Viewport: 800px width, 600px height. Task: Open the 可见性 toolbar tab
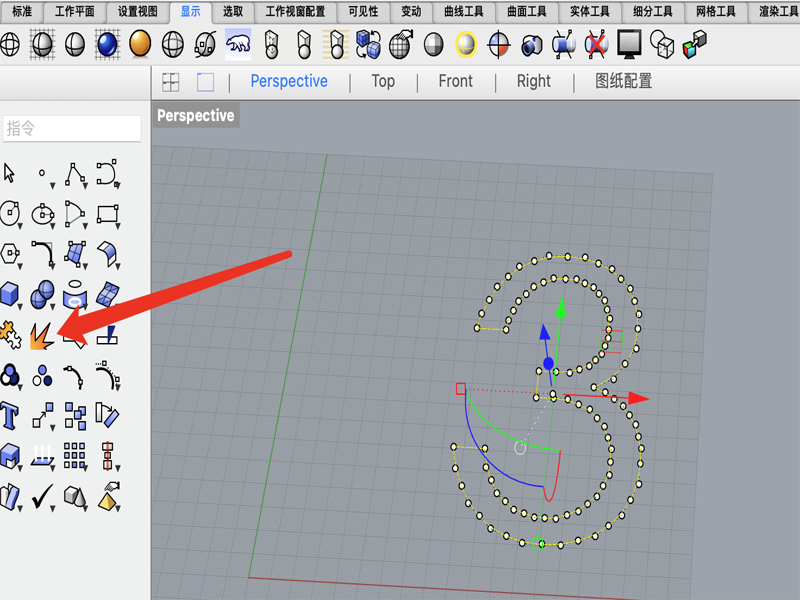coord(363,11)
